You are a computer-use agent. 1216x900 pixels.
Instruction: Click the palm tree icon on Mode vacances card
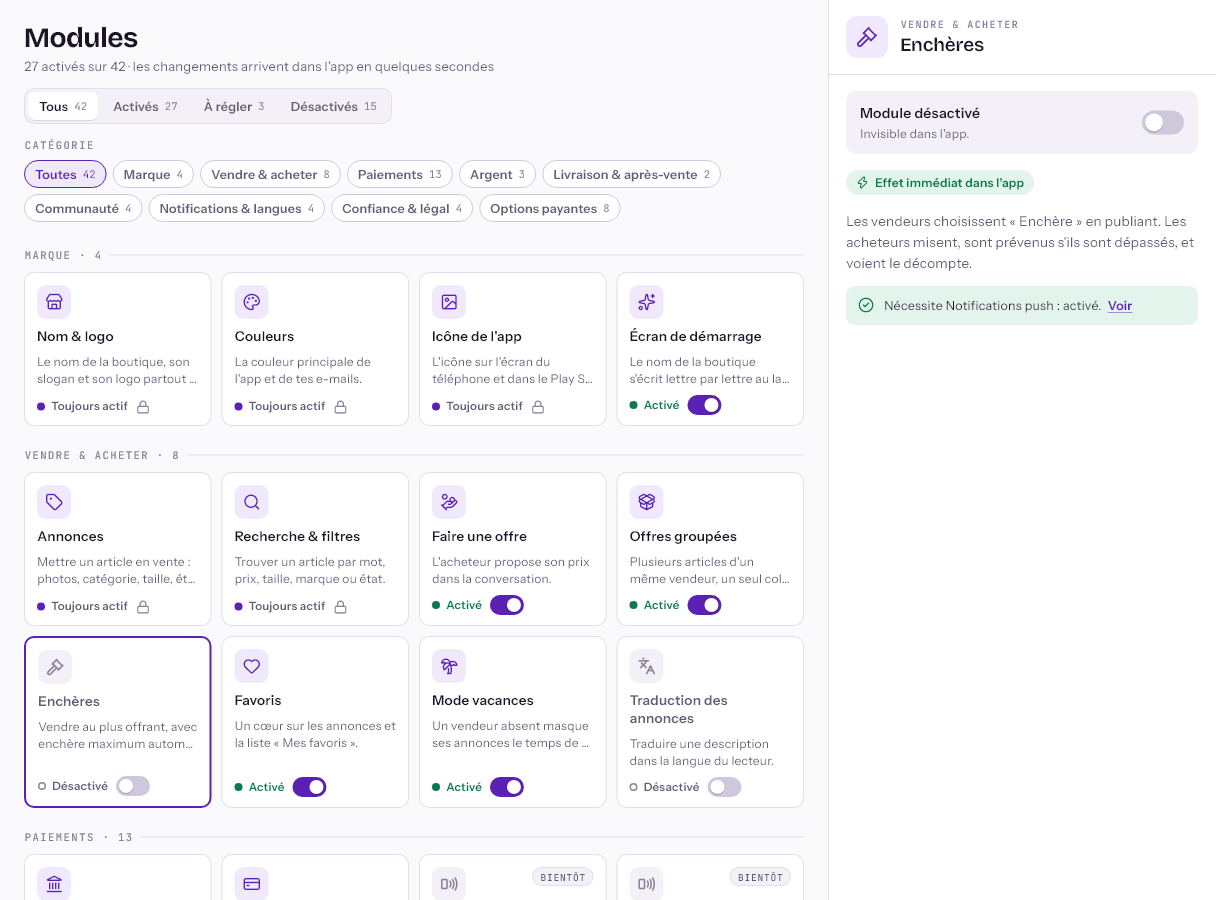449,666
